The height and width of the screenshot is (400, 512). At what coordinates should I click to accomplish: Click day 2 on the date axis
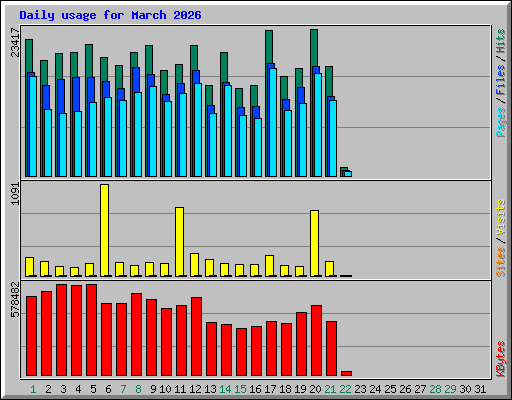48,389
